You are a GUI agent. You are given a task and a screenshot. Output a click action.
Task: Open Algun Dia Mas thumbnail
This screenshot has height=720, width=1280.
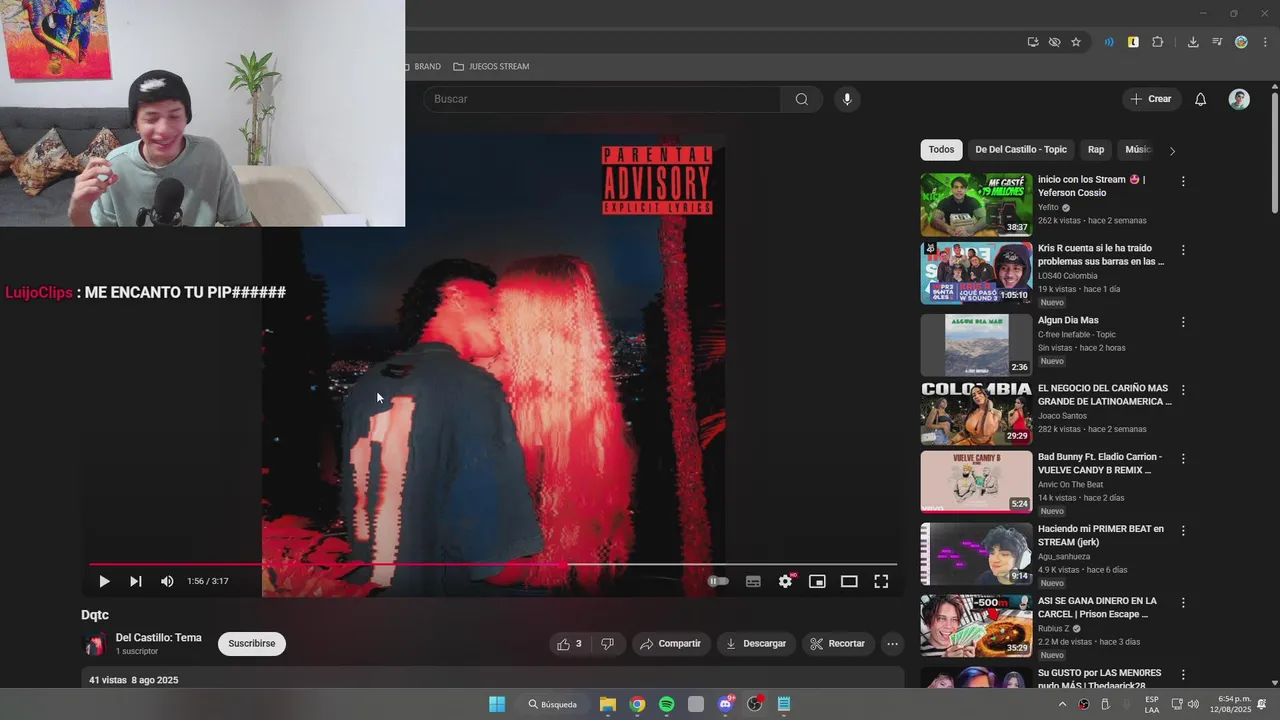tap(976, 345)
